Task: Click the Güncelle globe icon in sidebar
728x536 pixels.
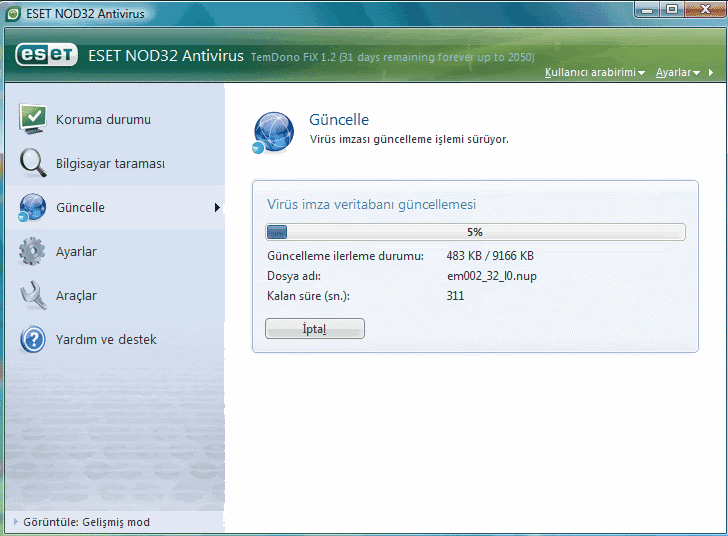Action: pos(32,207)
